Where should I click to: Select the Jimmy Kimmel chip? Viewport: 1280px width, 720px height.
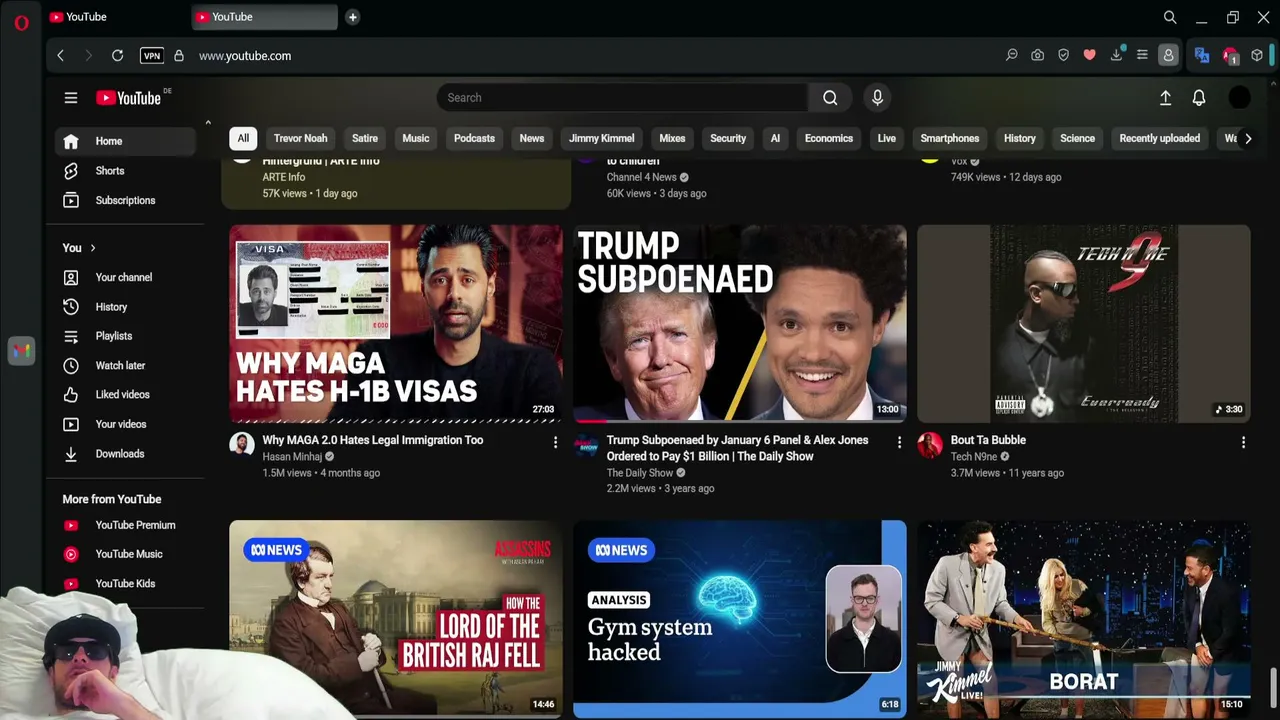(602, 138)
